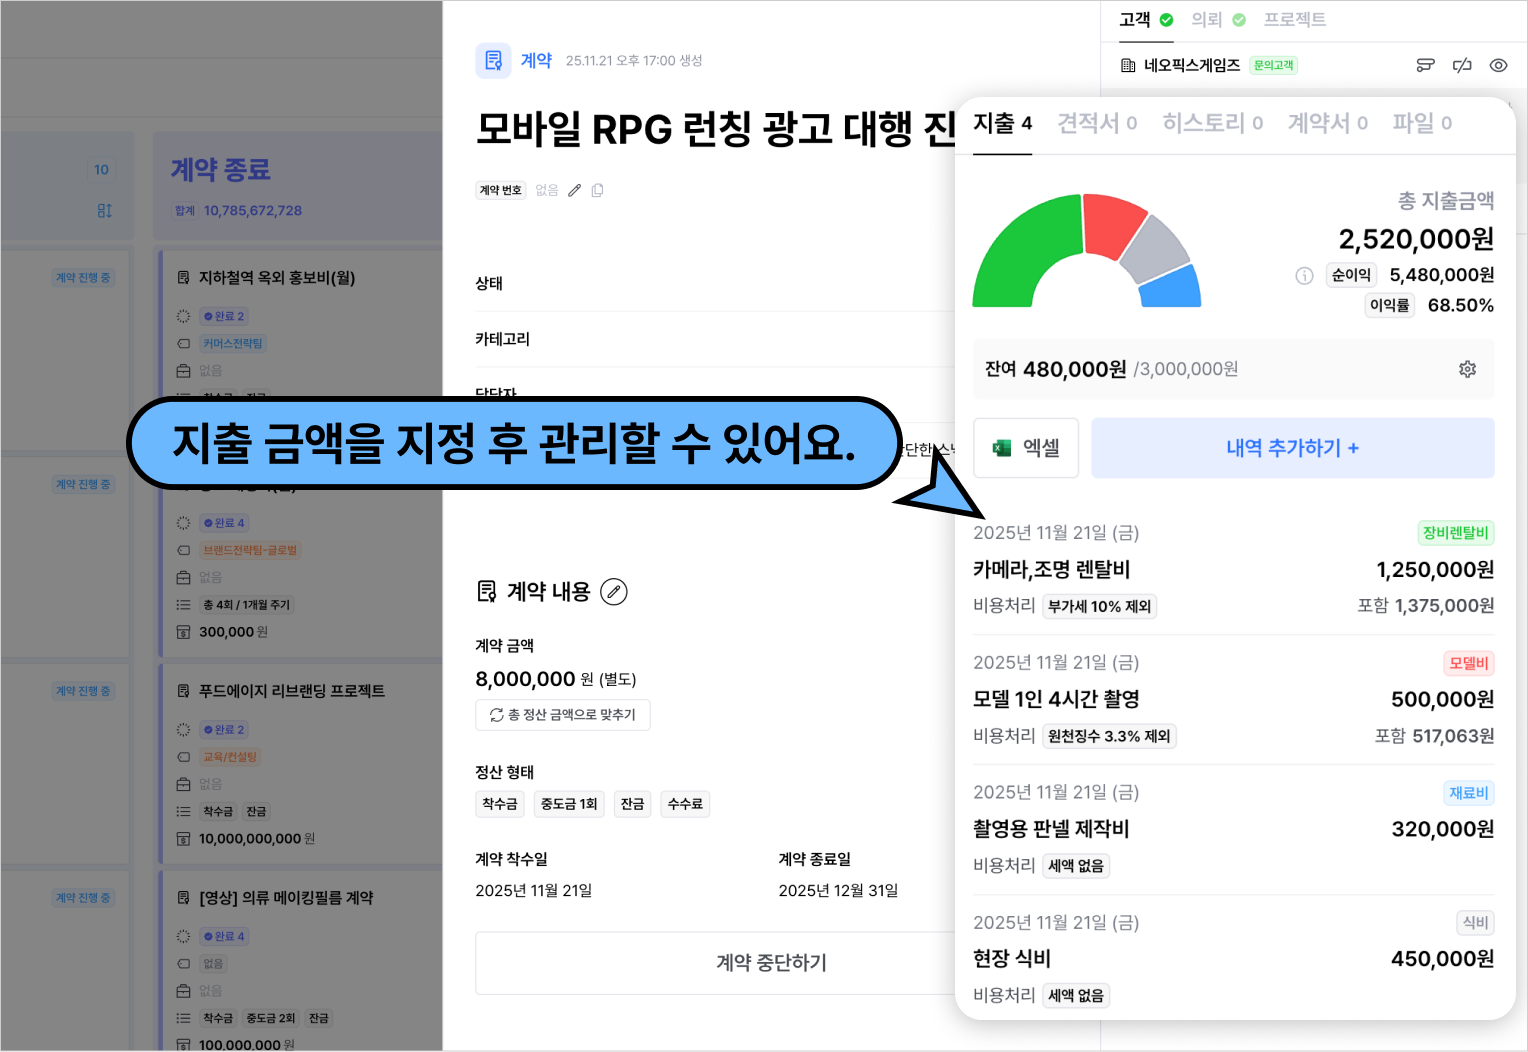Export expenses with the 엑셀 button
Screen dimensions: 1528x1052
[1026, 448]
